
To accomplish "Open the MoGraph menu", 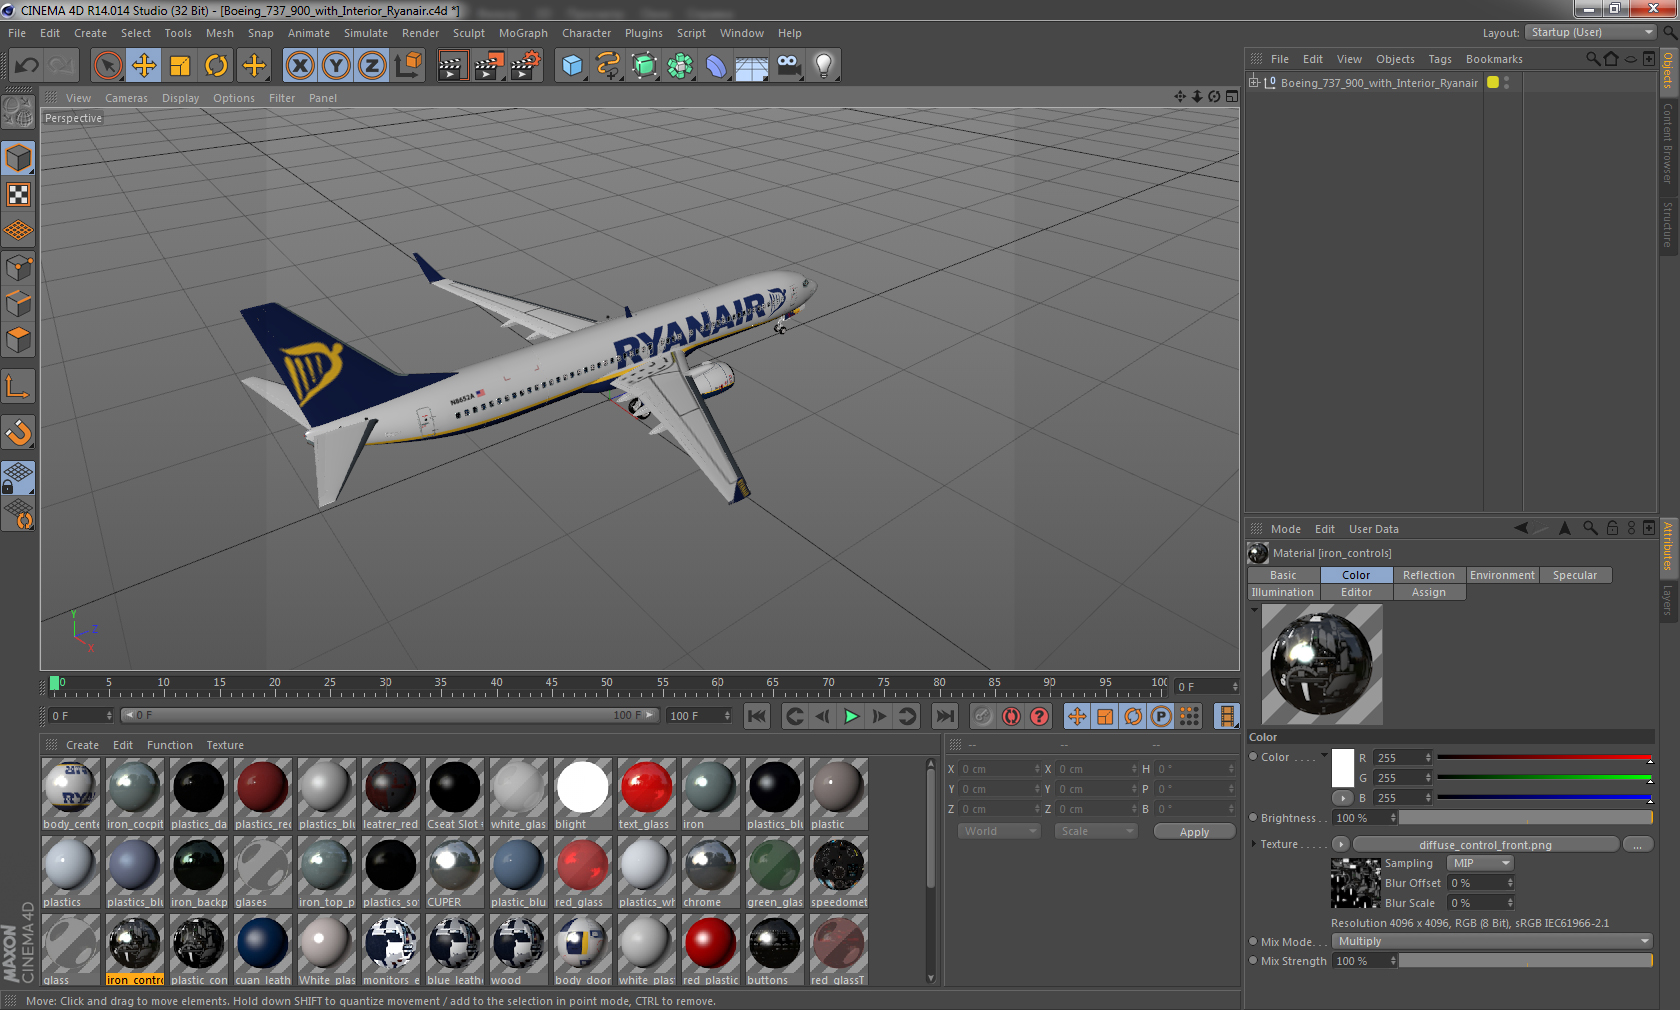I will coord(523,33).
